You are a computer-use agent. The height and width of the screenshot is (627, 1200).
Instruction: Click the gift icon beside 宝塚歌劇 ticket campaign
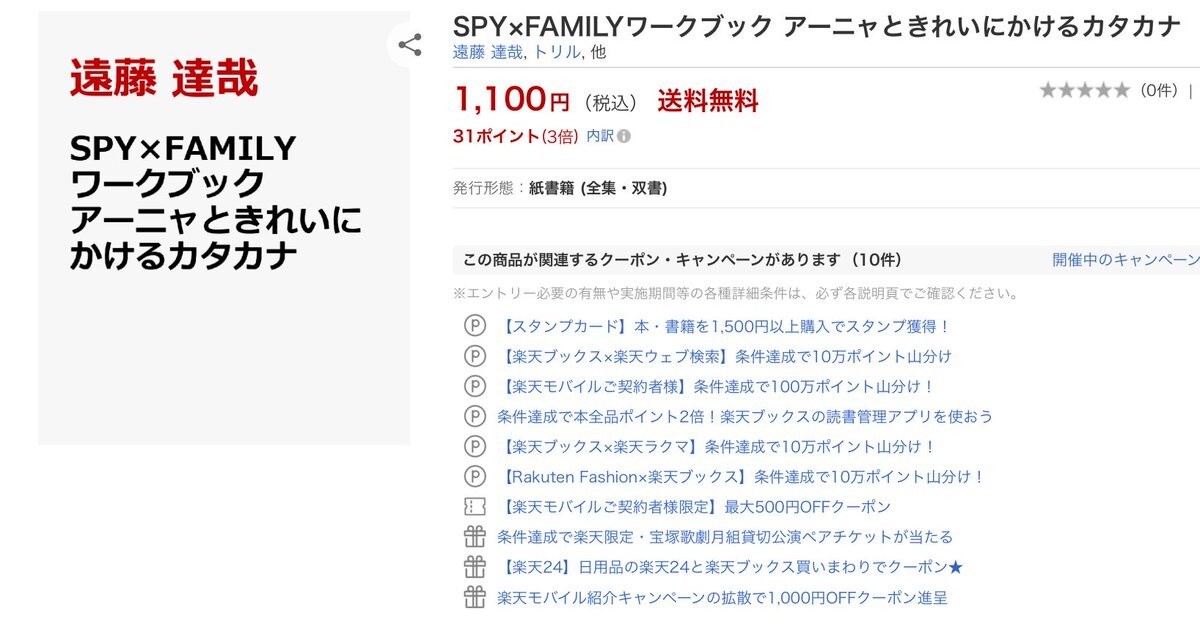[x=474, y=537]
